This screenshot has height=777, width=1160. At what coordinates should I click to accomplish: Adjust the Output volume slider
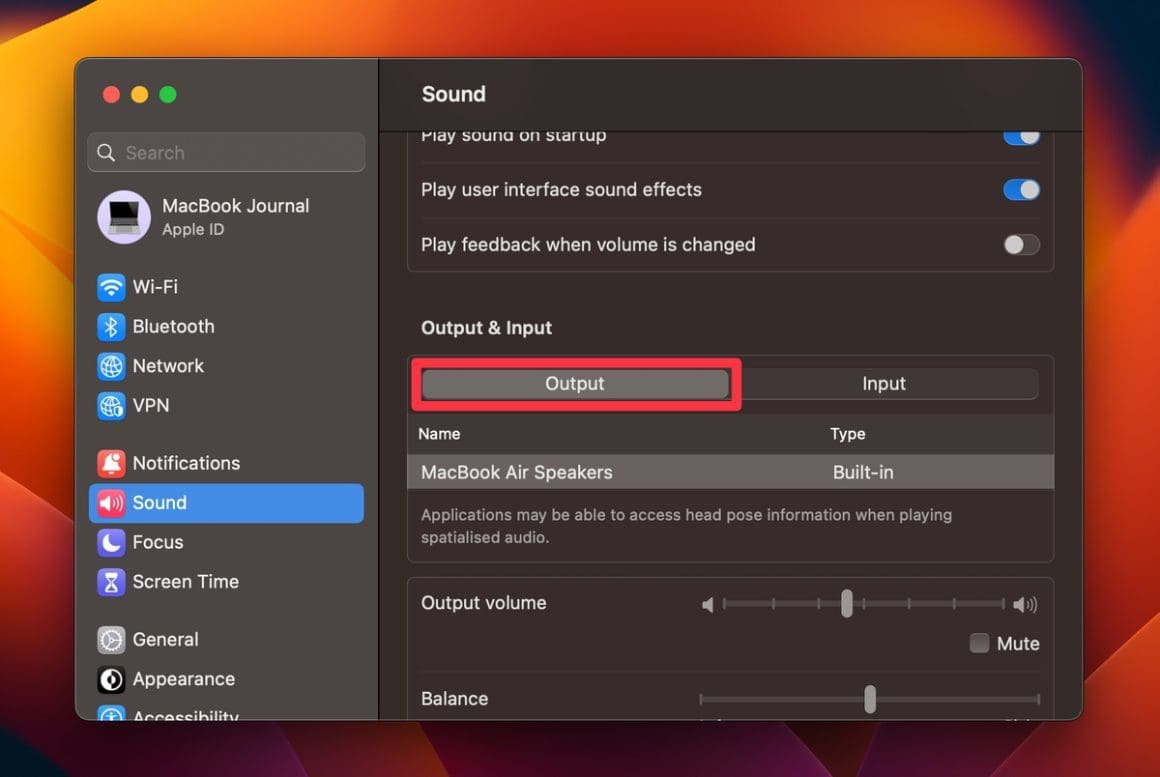(847, 604)
